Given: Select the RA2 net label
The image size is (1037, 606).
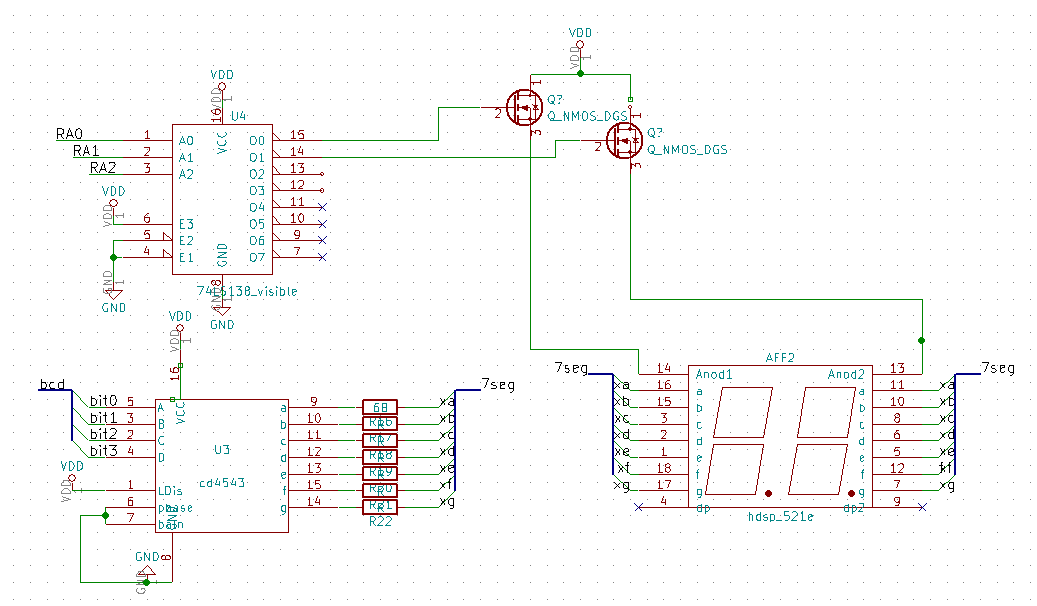Looking at the screenshot, I should tap(103, 168).
